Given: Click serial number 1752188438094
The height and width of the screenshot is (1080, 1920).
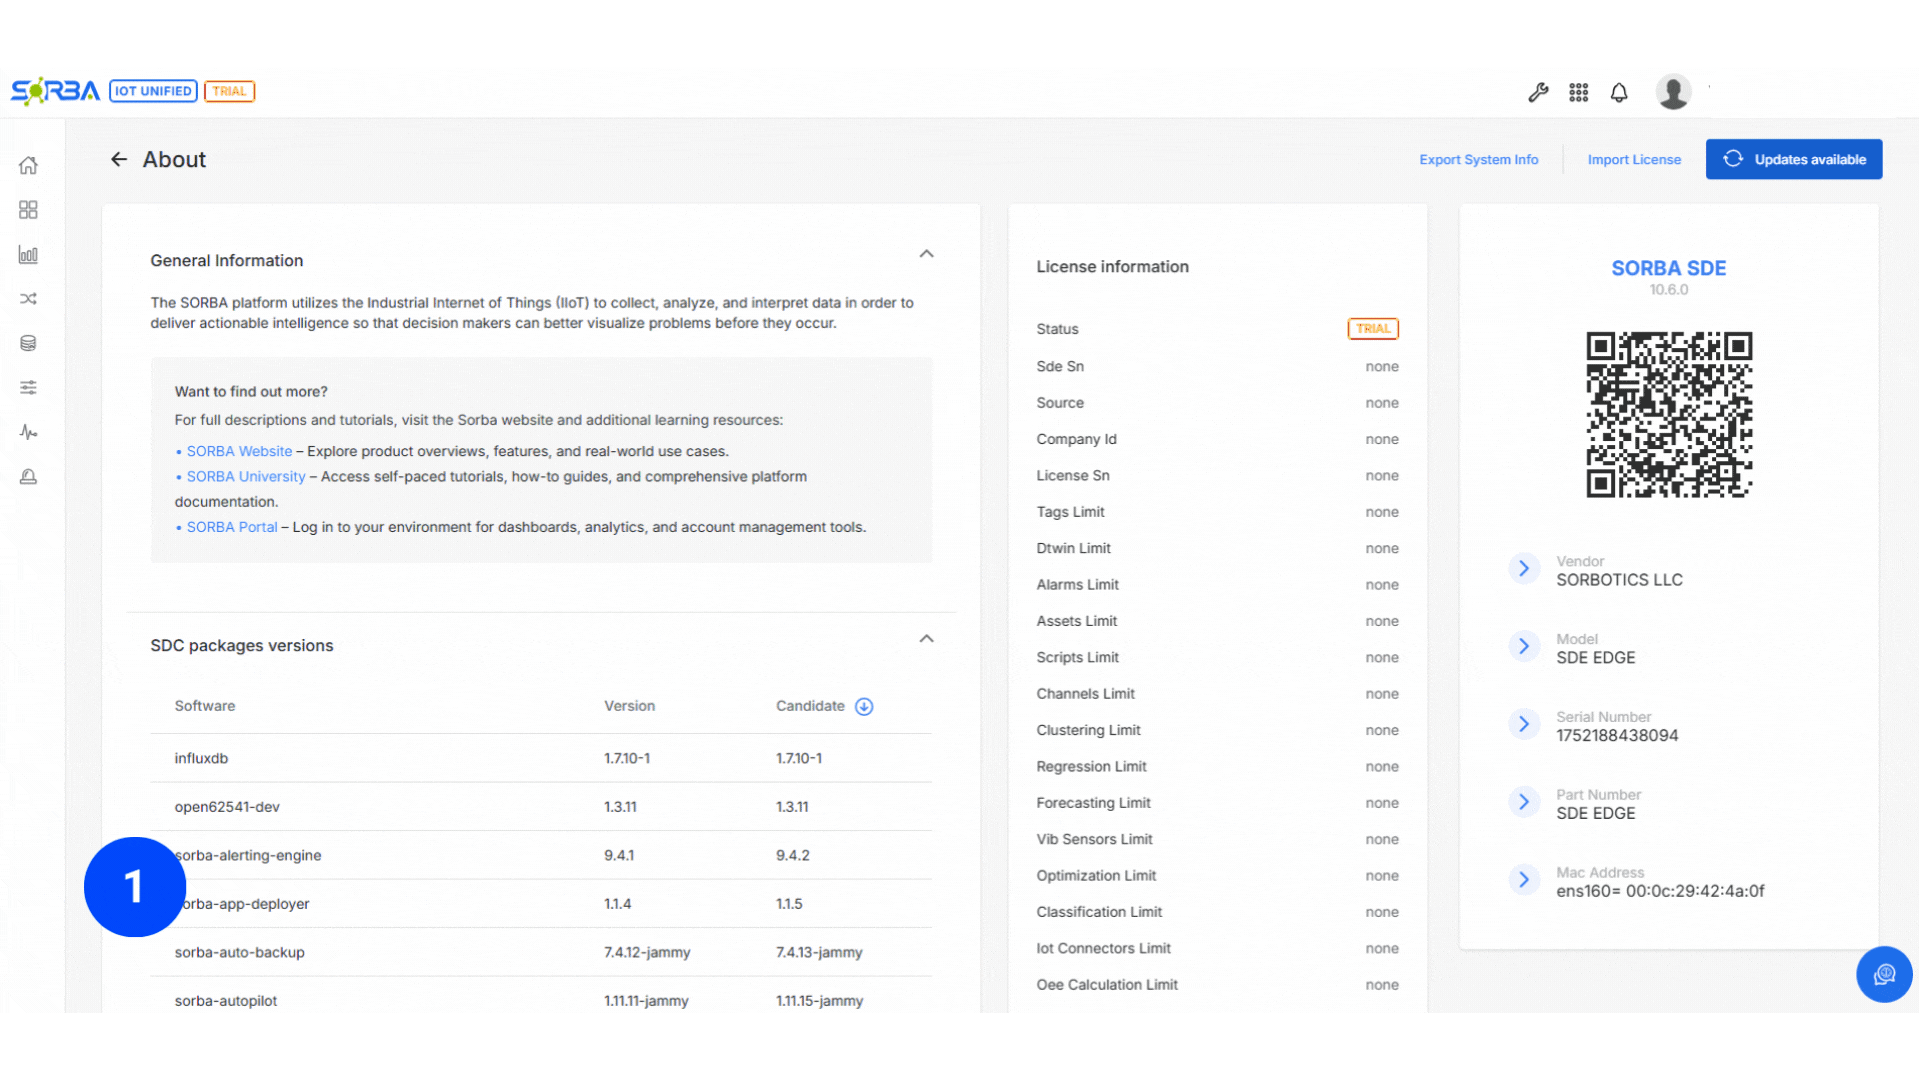Looking at the screenshot, I should (1617, 736).
